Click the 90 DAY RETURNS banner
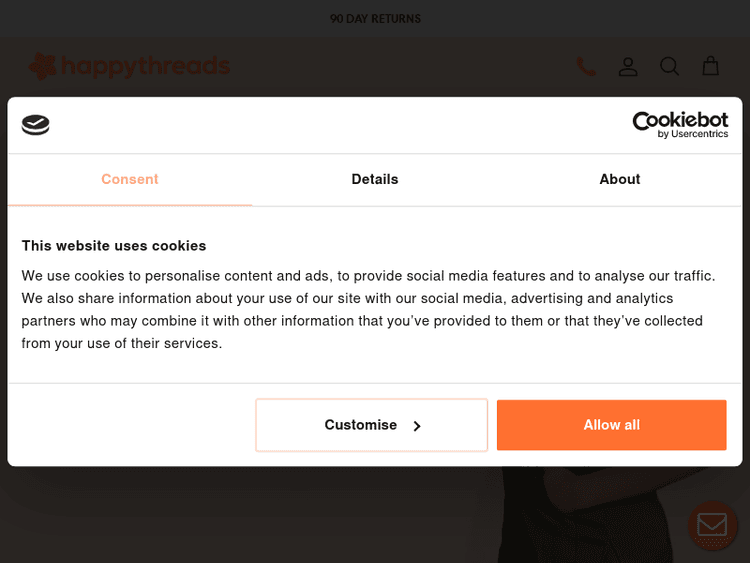The width and height of the screenshot is (750, 563). click(375, 19)
